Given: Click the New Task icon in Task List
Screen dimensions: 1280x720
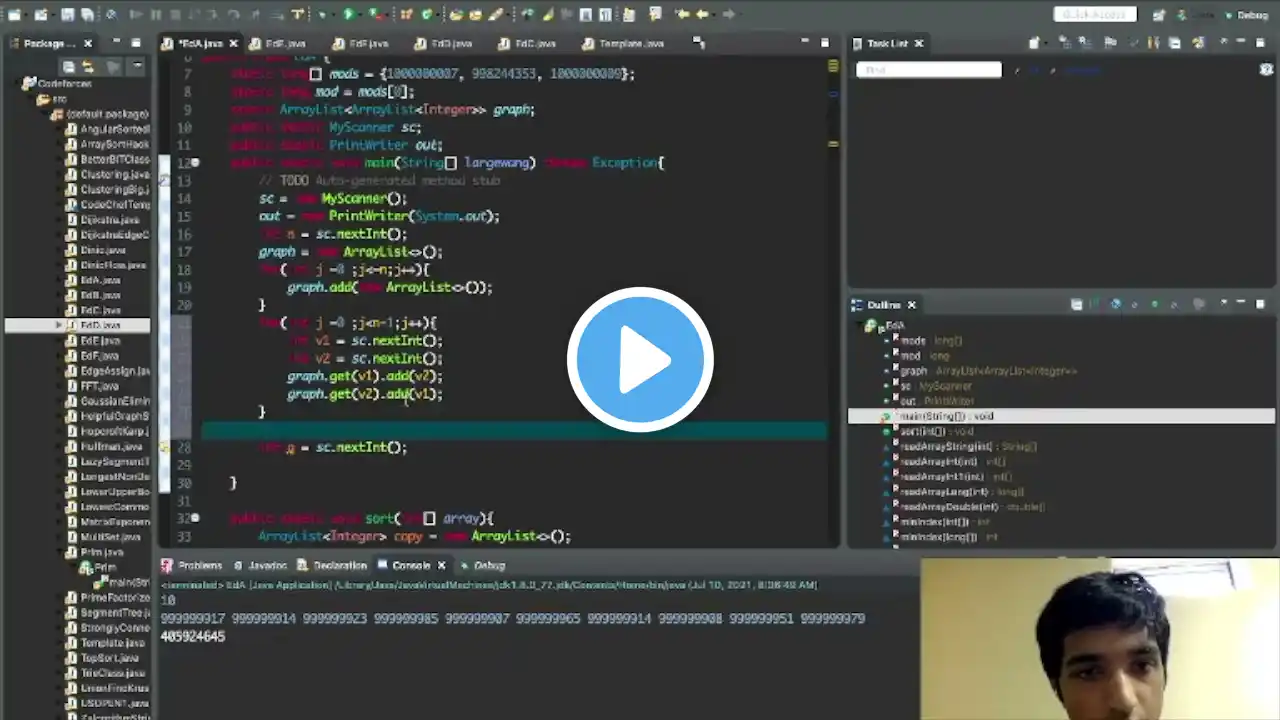Looking at the screenshot, I should tap(1035, 43).
